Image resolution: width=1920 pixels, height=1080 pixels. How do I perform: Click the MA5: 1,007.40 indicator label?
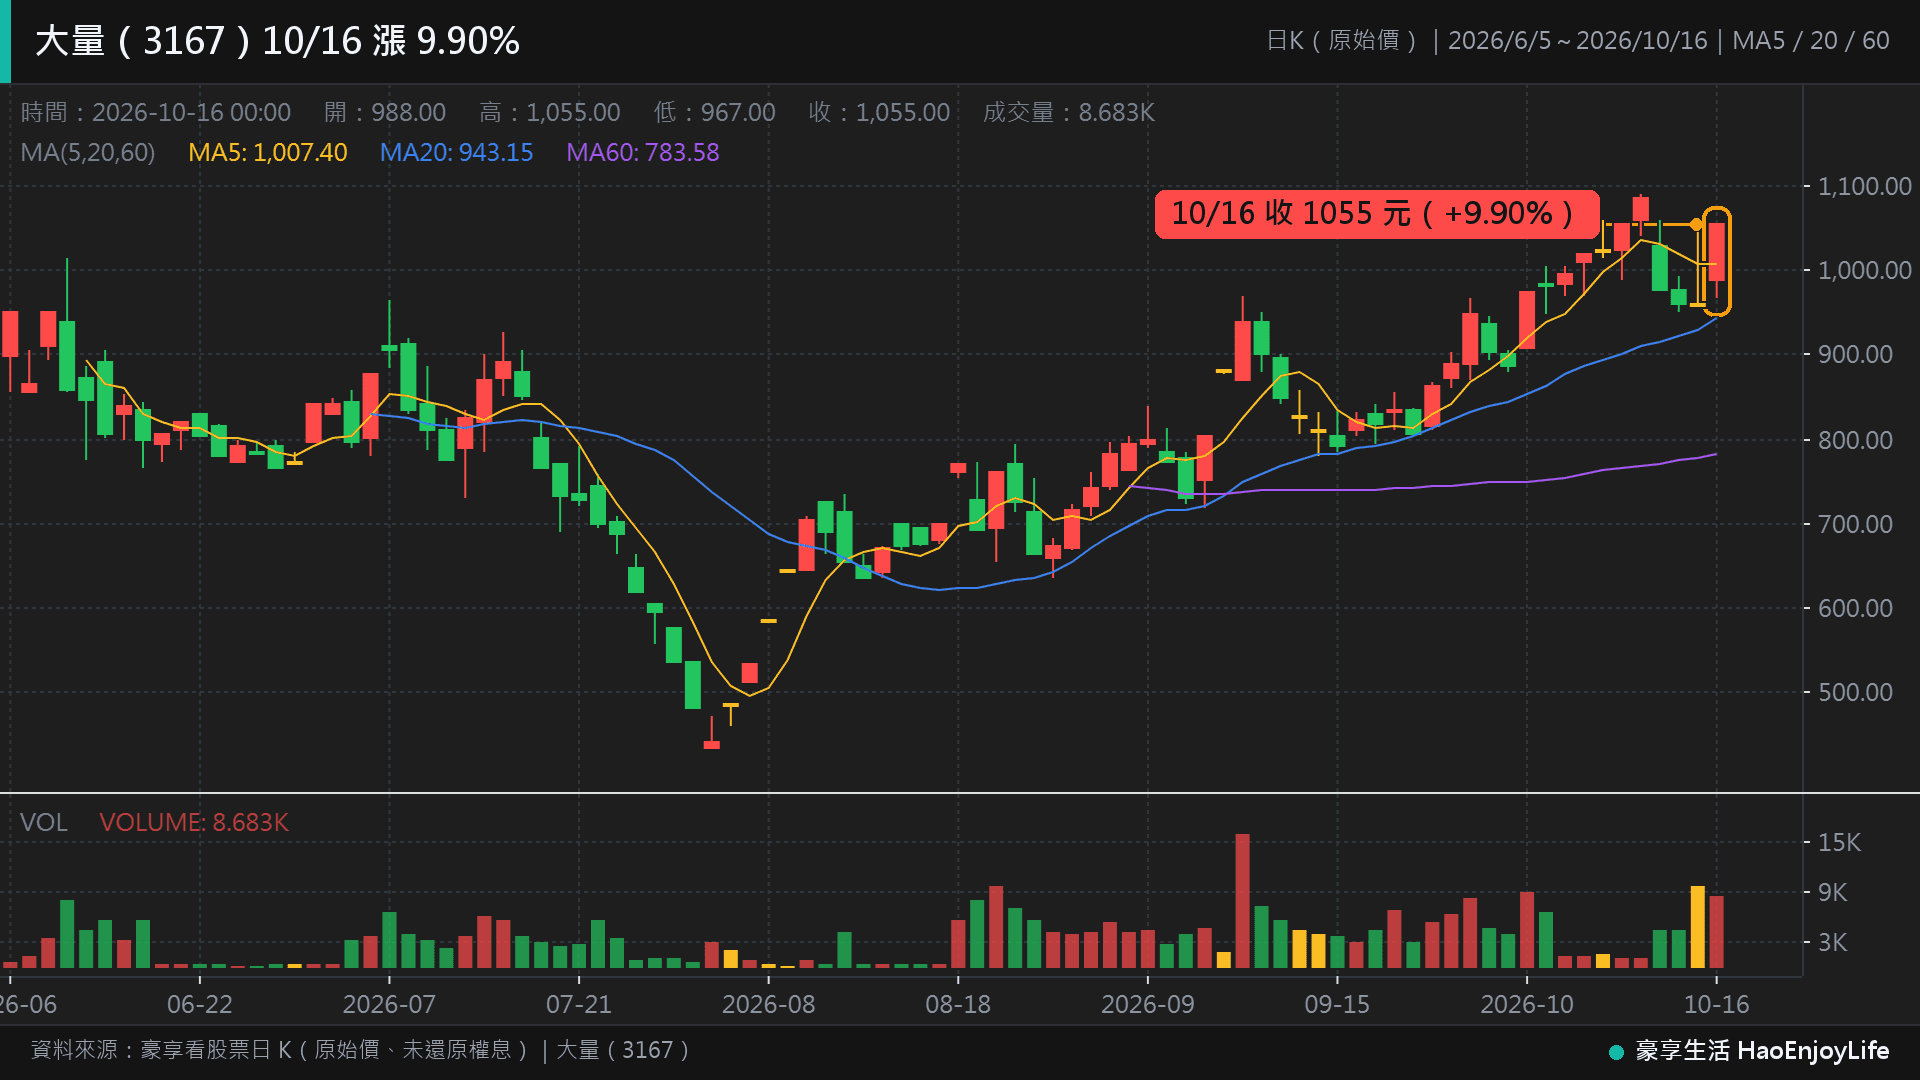[x=268, y=152]
